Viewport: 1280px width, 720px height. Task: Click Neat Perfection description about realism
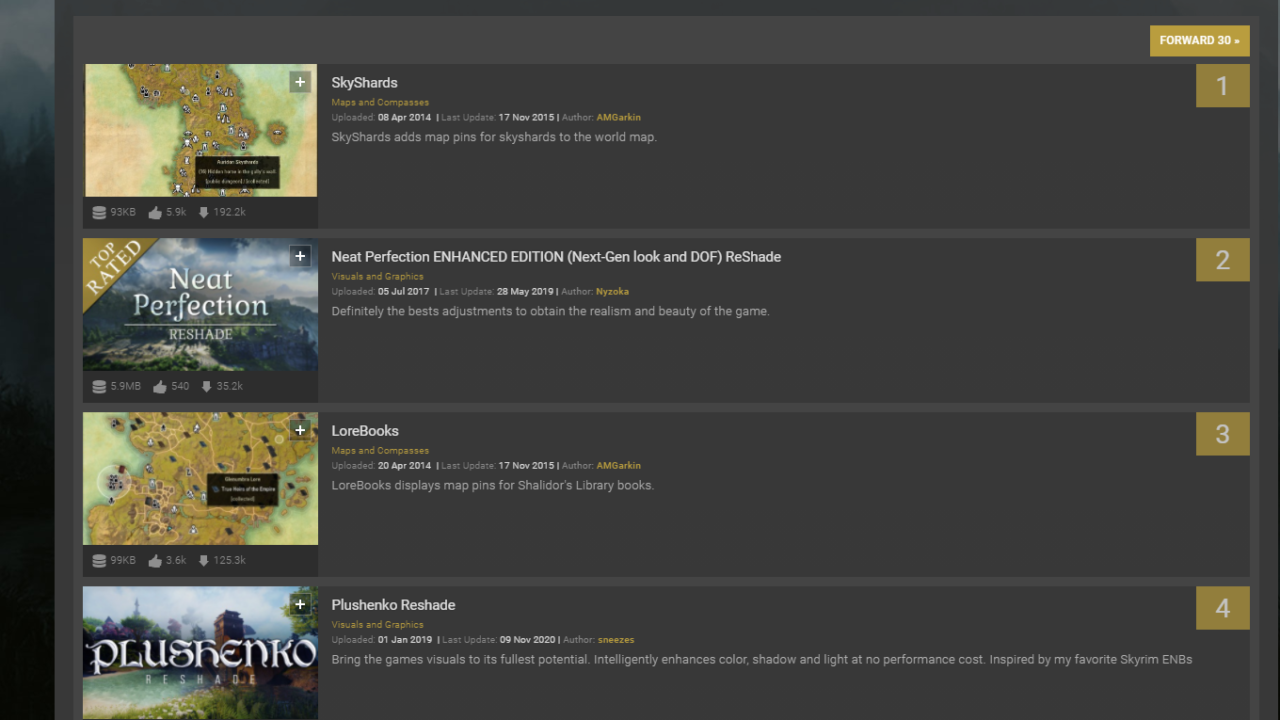pos(551,311)
